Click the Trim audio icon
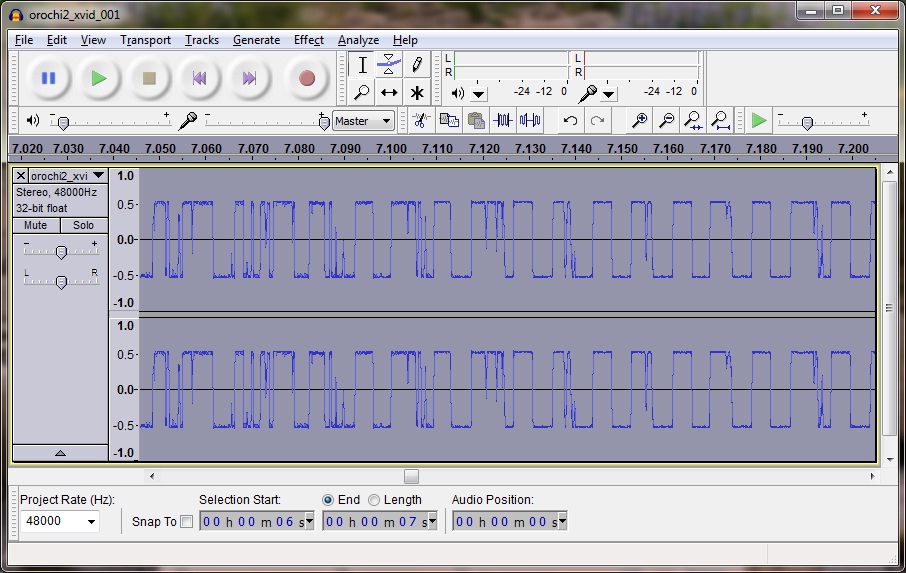This screenshot has width=906, height=573. (503, 121)
